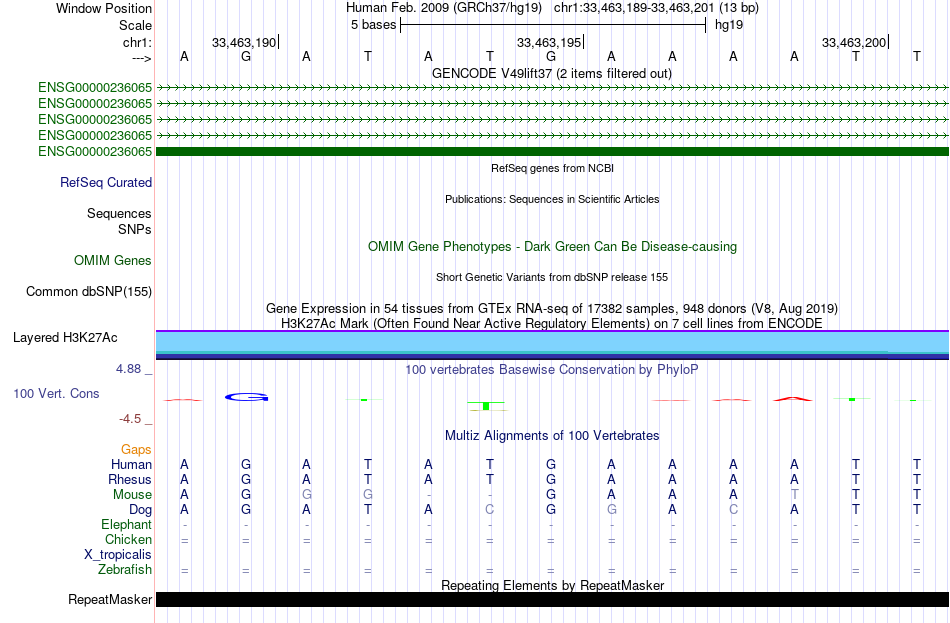
Task: Select the Rhesus alignment row label
Action: point(130,479)
